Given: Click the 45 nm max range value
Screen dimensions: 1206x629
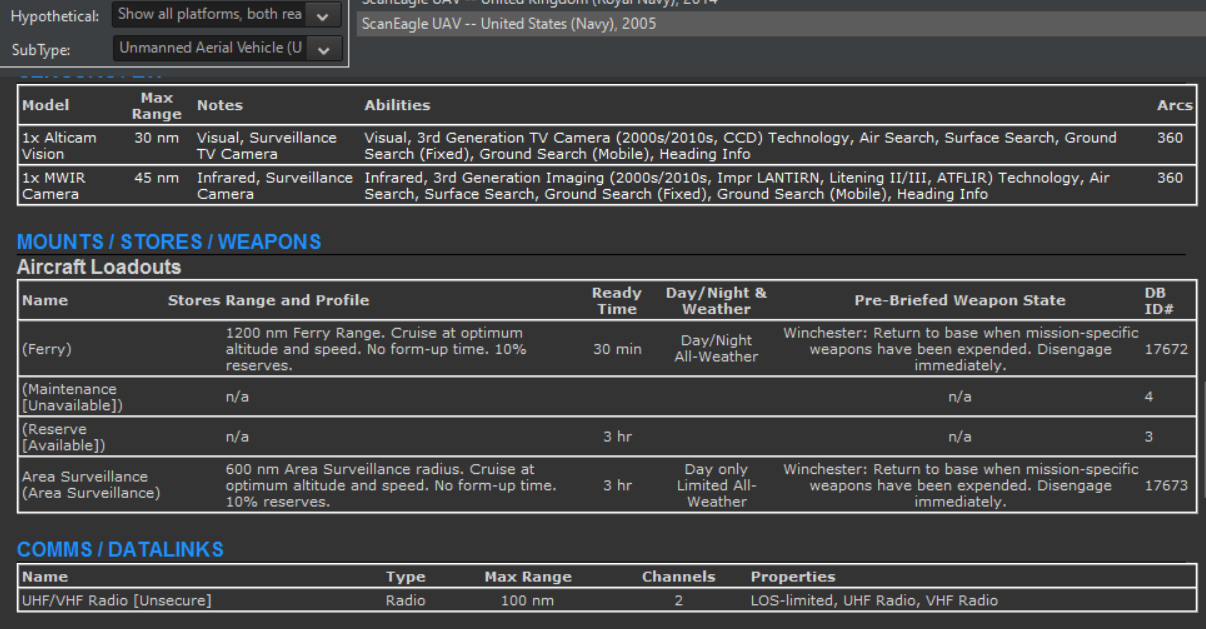Looking at the screenshot, I should [x=157, y=178].
